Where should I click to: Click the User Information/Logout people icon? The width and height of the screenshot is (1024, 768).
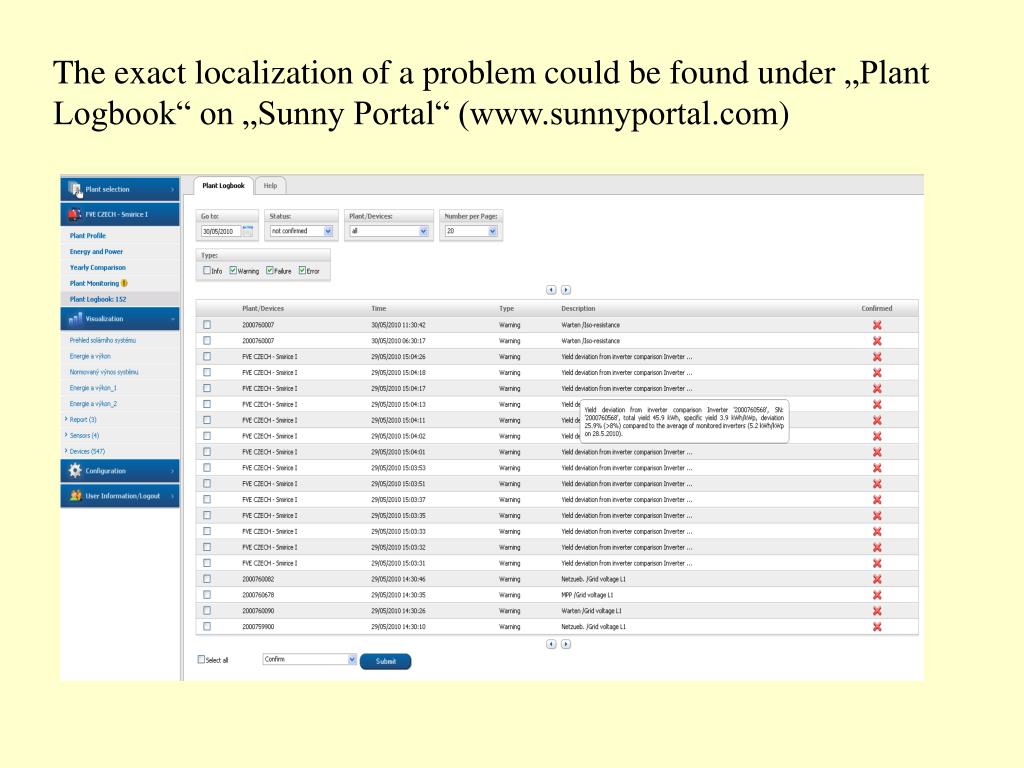(75, 496)
